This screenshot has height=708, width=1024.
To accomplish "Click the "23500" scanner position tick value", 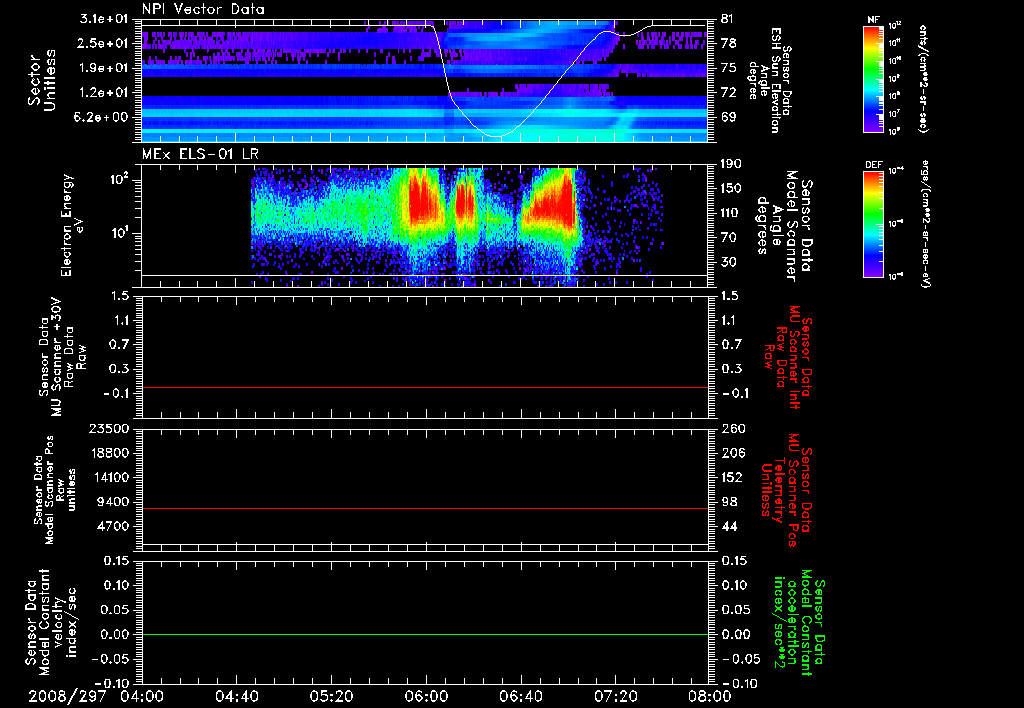I will coord(108,429).
